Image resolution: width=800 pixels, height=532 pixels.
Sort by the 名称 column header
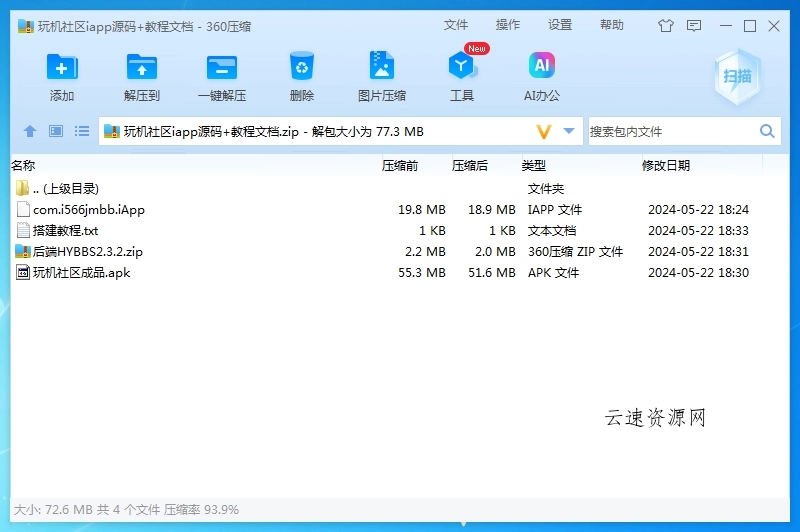click(x=23, y=165)
